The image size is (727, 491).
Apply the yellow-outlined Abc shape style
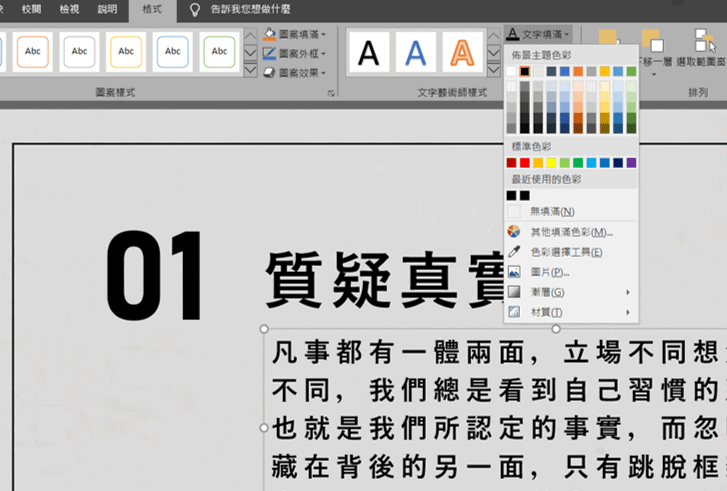(126, 51)
